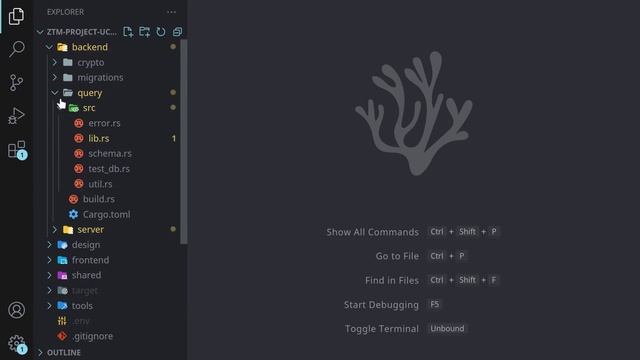Open the schema.rs file

click(110, 153)
